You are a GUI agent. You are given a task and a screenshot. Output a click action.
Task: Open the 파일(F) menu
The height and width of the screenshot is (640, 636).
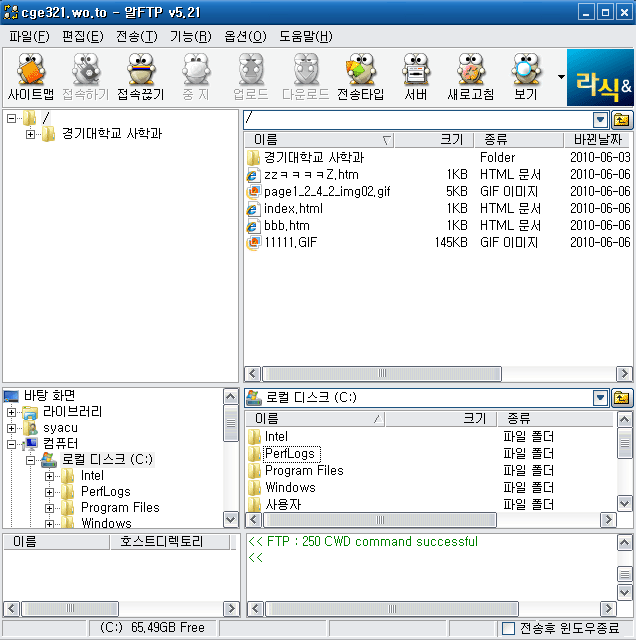(x=29, y=36)
